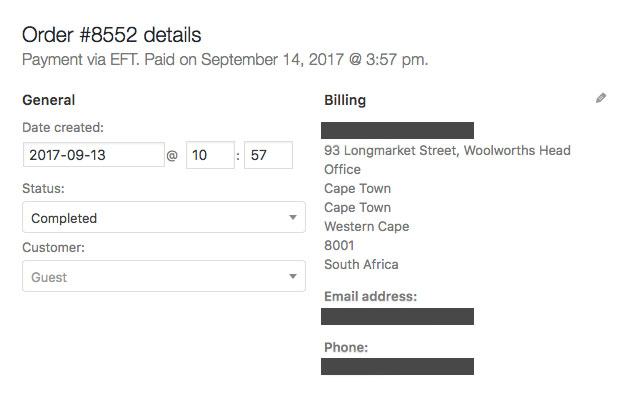Click the redacted phone number value
The height and width of the screenshot is (401, 624).
pyautogui.click(x=397, y=366)
